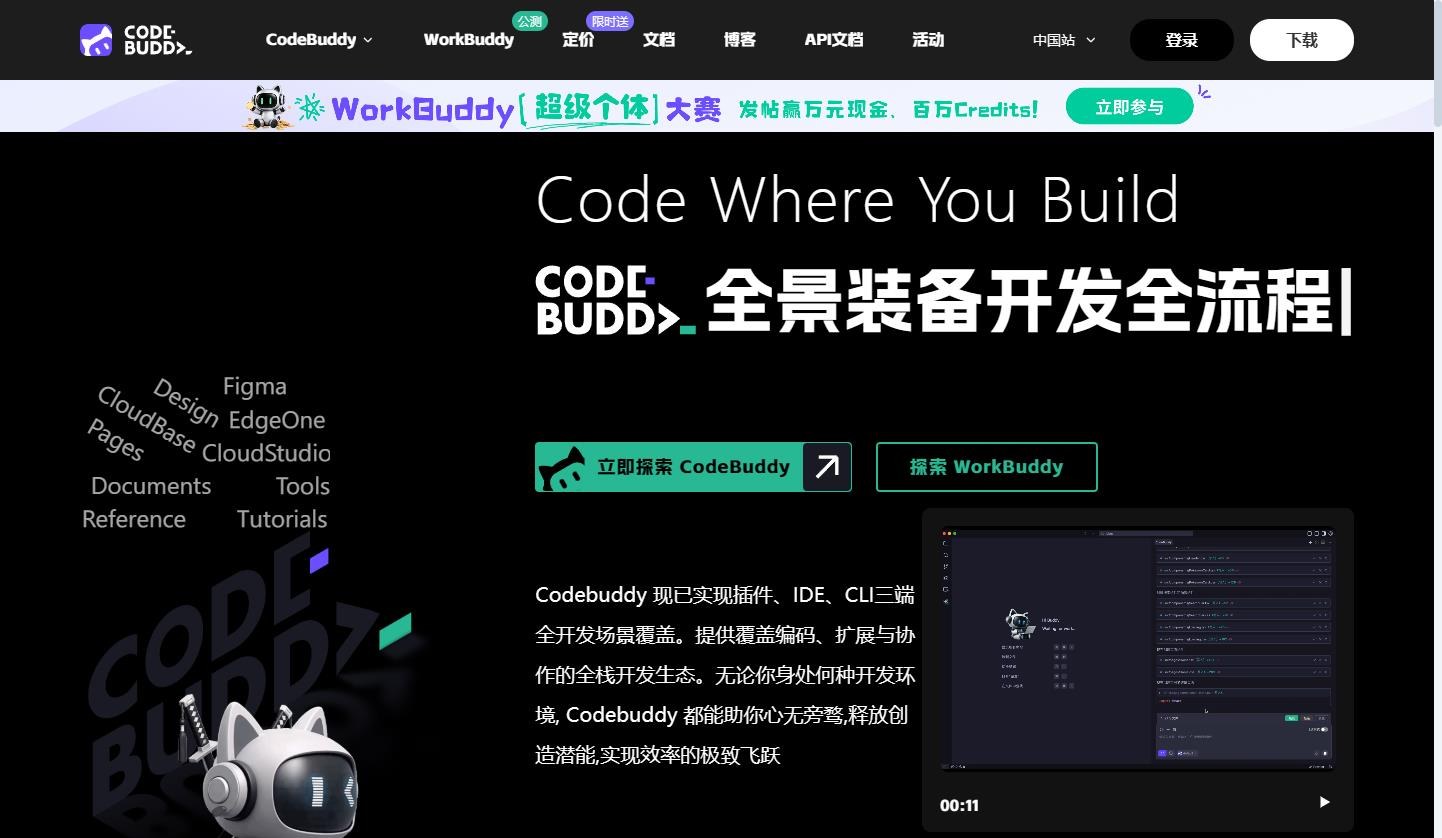Open the 定价 pricing page

click(x=578, y=40)
